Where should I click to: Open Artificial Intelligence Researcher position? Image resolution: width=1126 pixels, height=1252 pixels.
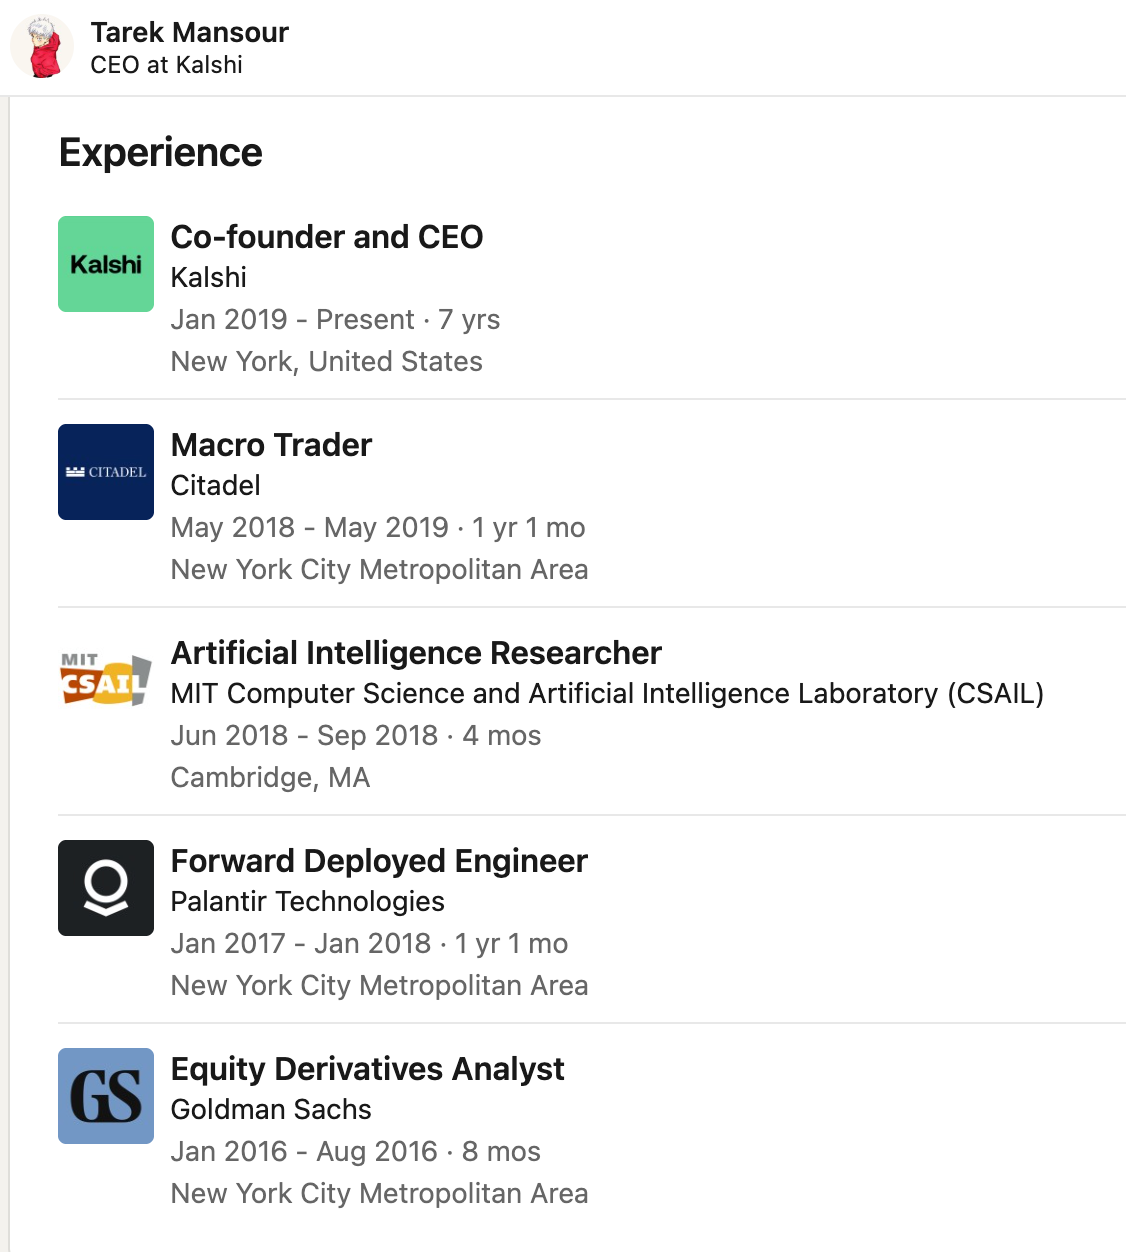[416, 653]
